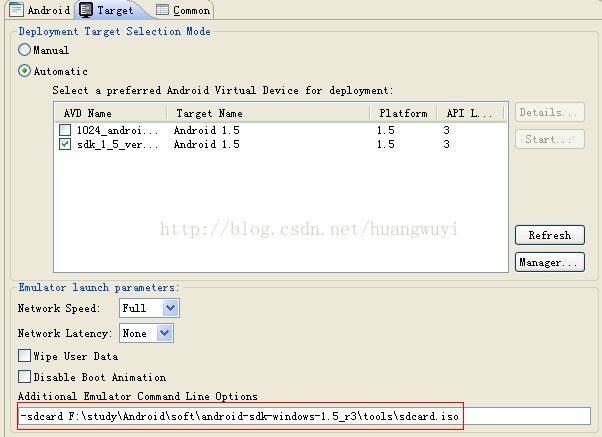Click API level 3 in sdk_1_5_ver... row
The image size is (602, 437).
[x=446, y=144]
